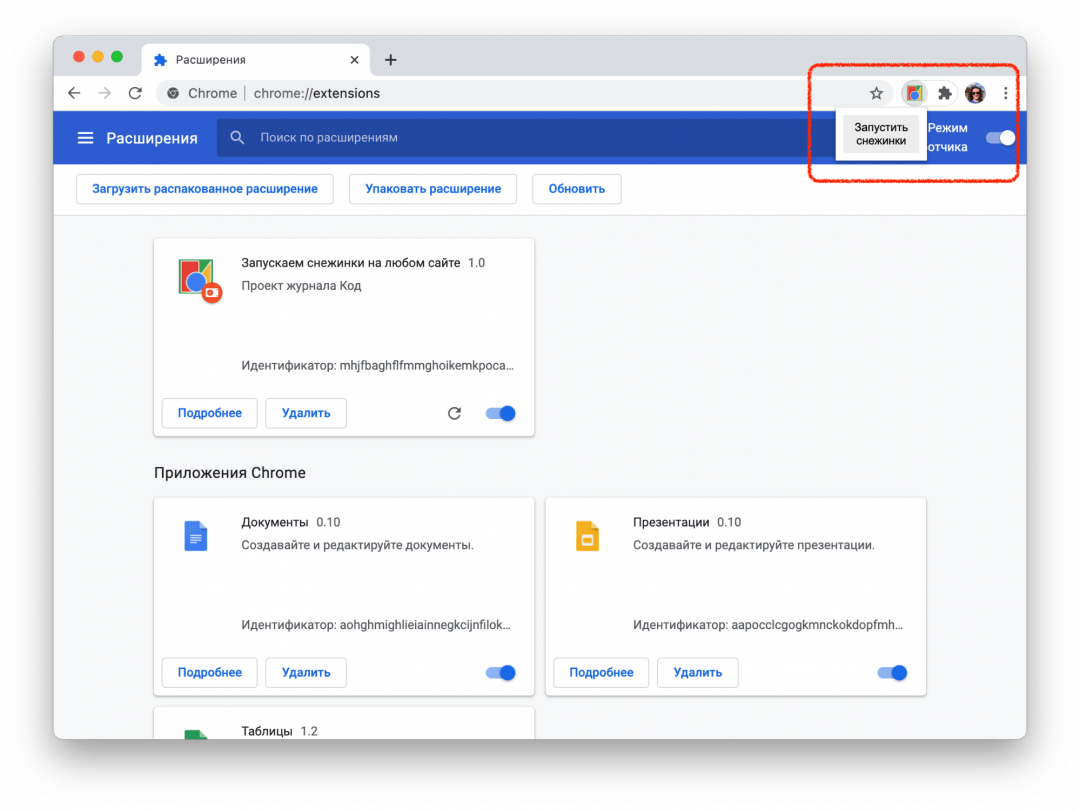Click Загрузить распакованное расширение button

pyautogui.click(x=205, y=189)
